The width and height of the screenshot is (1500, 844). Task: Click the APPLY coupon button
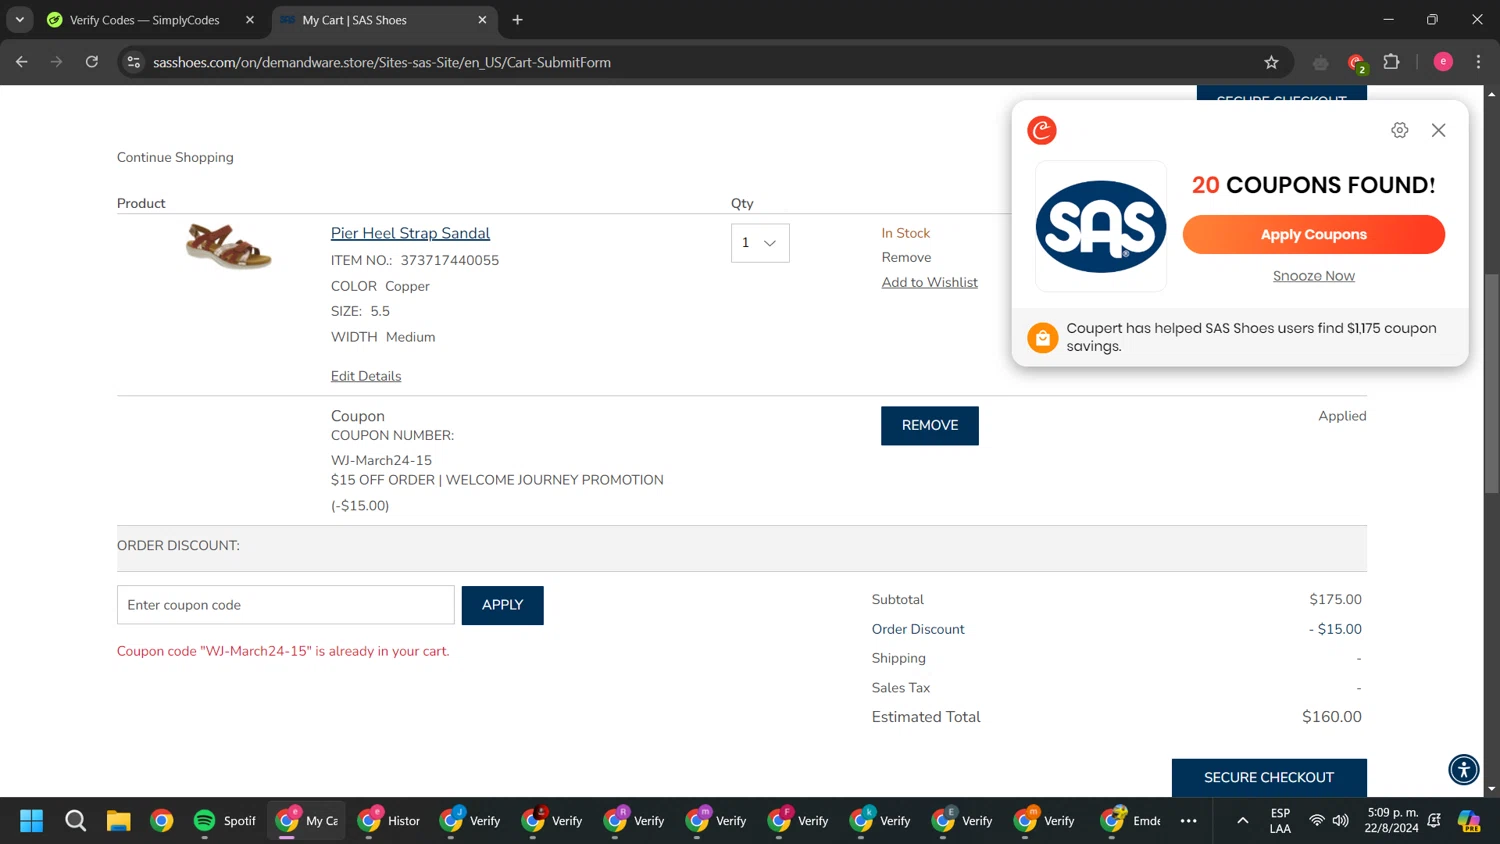(502, 605)
